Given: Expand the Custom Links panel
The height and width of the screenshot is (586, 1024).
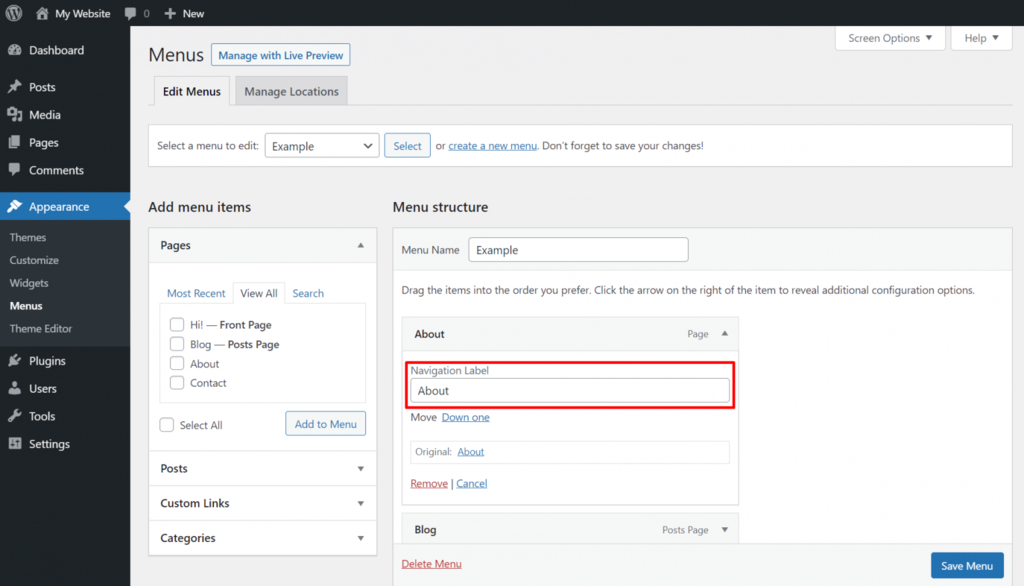Looking at the screenshot, I should click(263, 503).
